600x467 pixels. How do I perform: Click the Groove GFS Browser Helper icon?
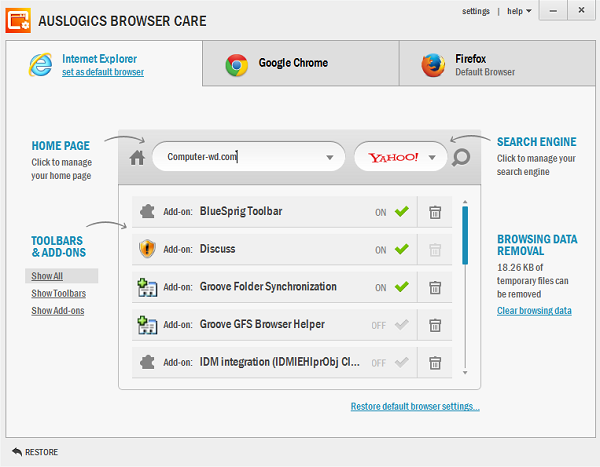(x=147, y=325)
